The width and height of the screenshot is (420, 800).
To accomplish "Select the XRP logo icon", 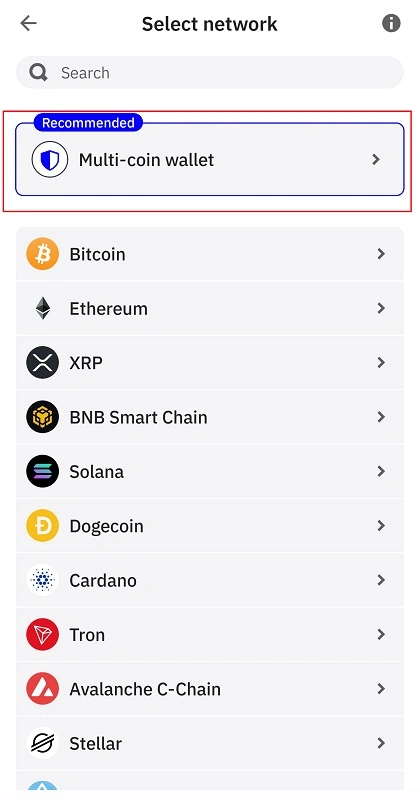I will (42, 363).
